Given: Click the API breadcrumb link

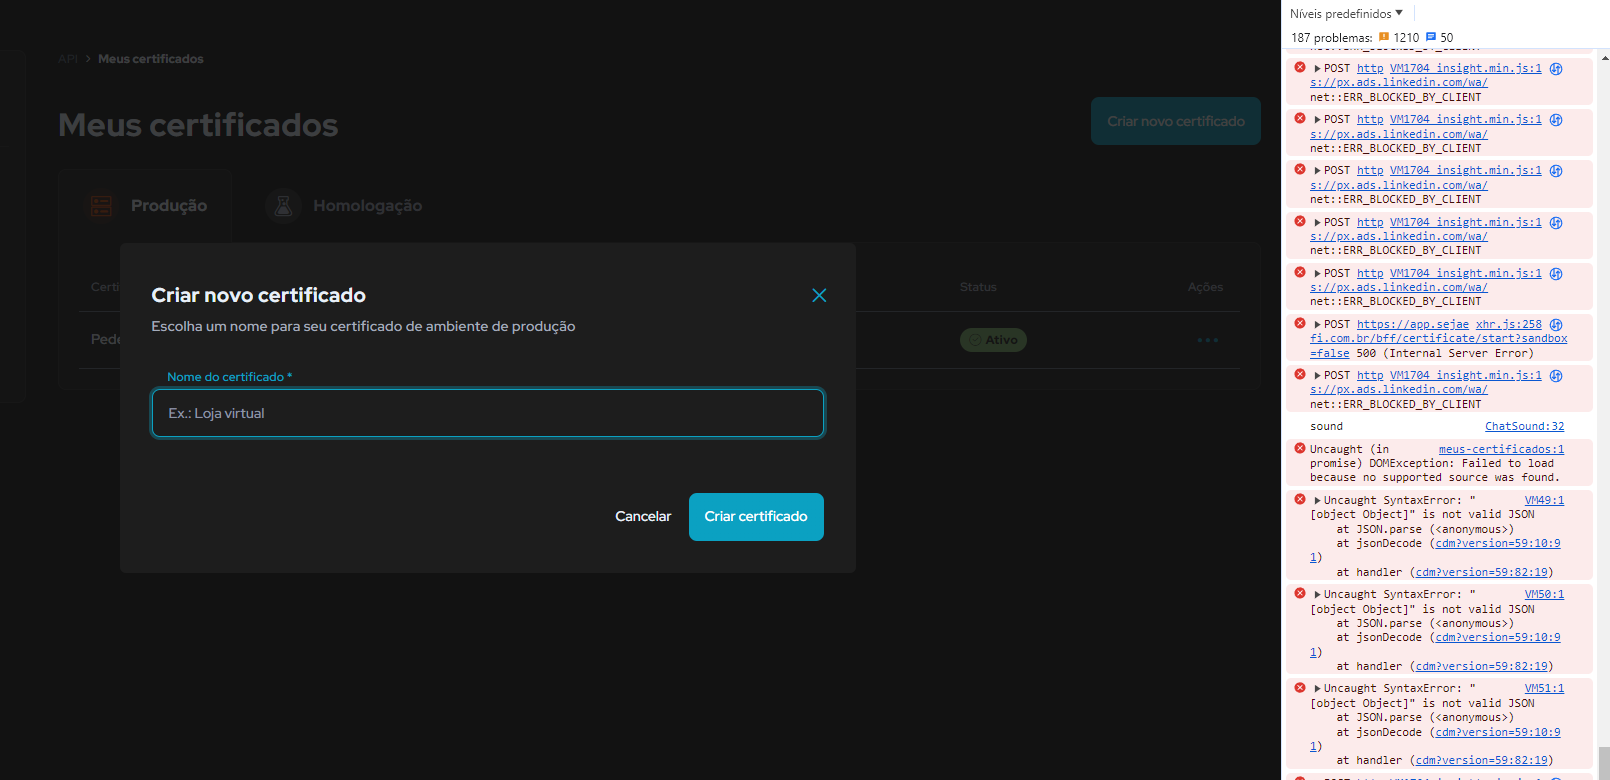Looking at the screenshot, I should (67, 59).
